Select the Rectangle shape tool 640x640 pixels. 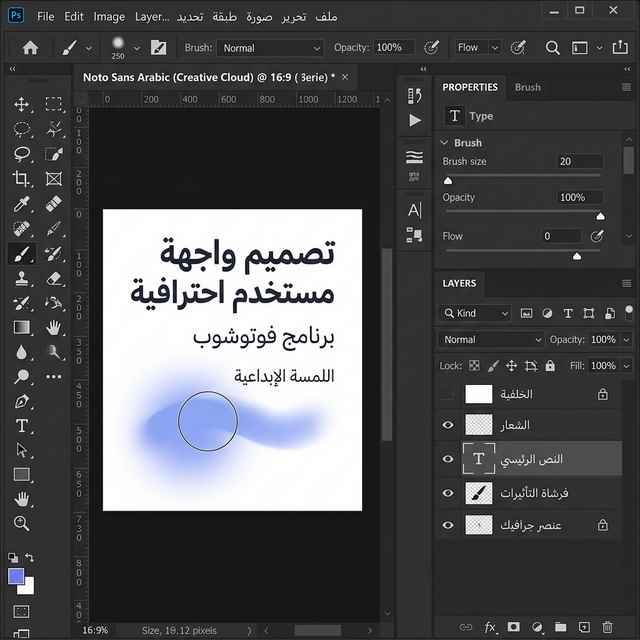(21, 474)
